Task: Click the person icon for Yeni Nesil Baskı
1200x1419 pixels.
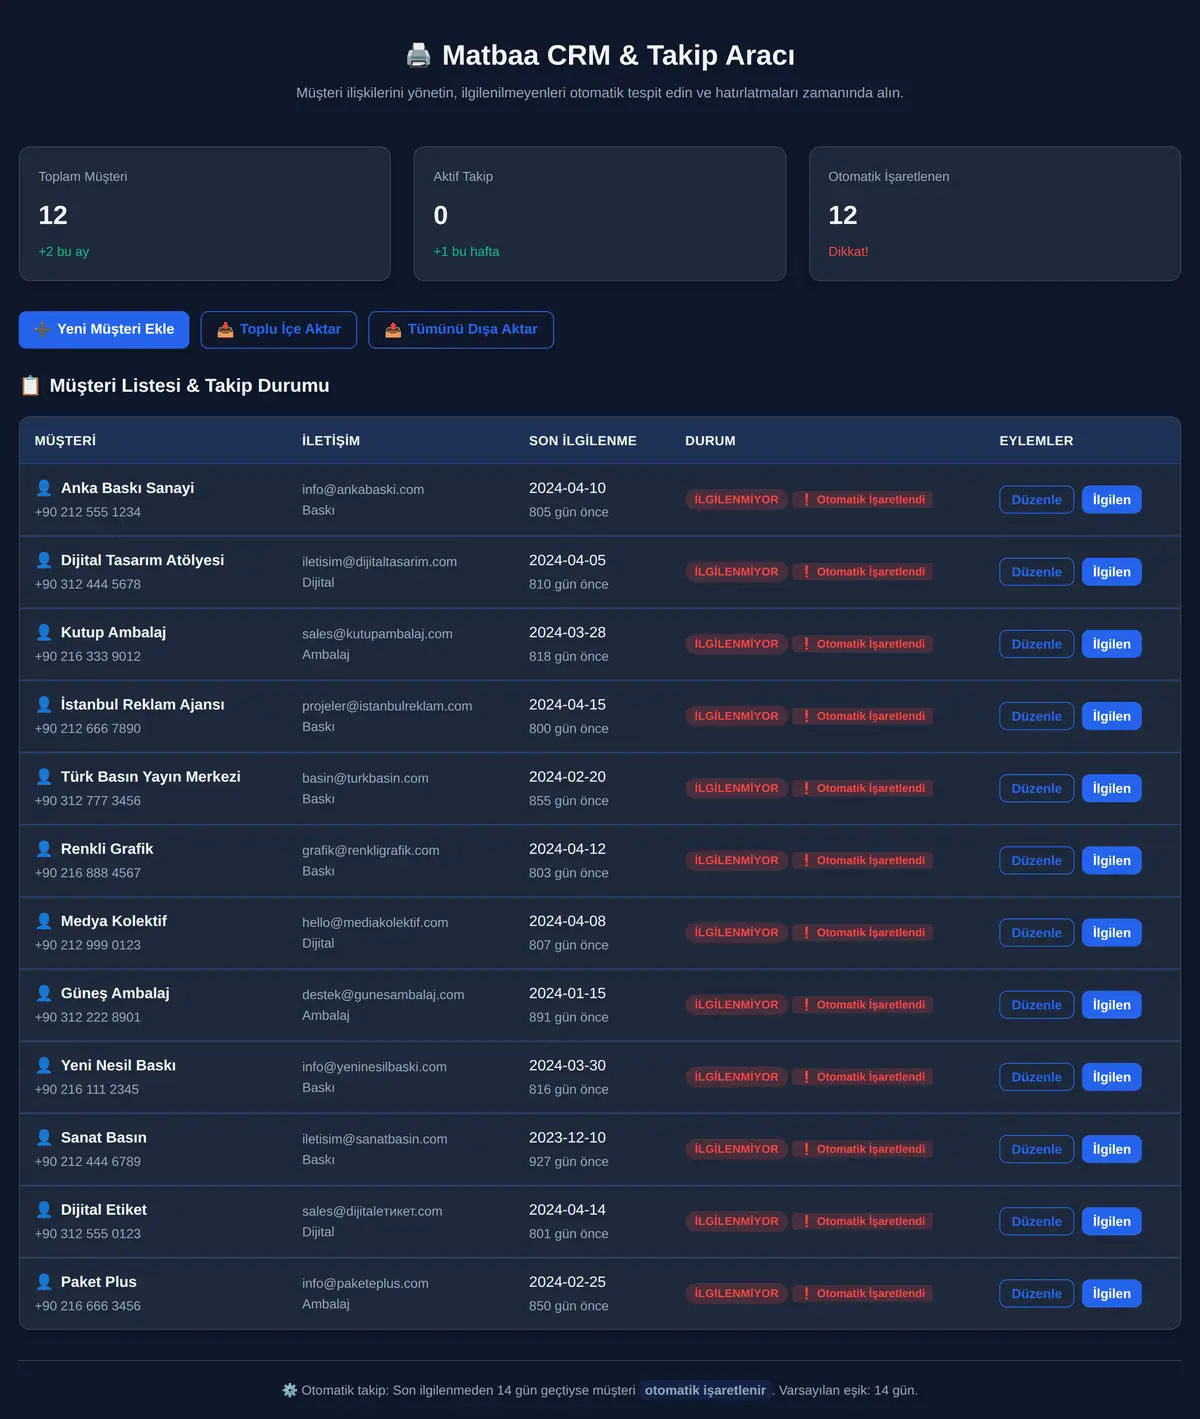Action: (x=44, y=1065)
